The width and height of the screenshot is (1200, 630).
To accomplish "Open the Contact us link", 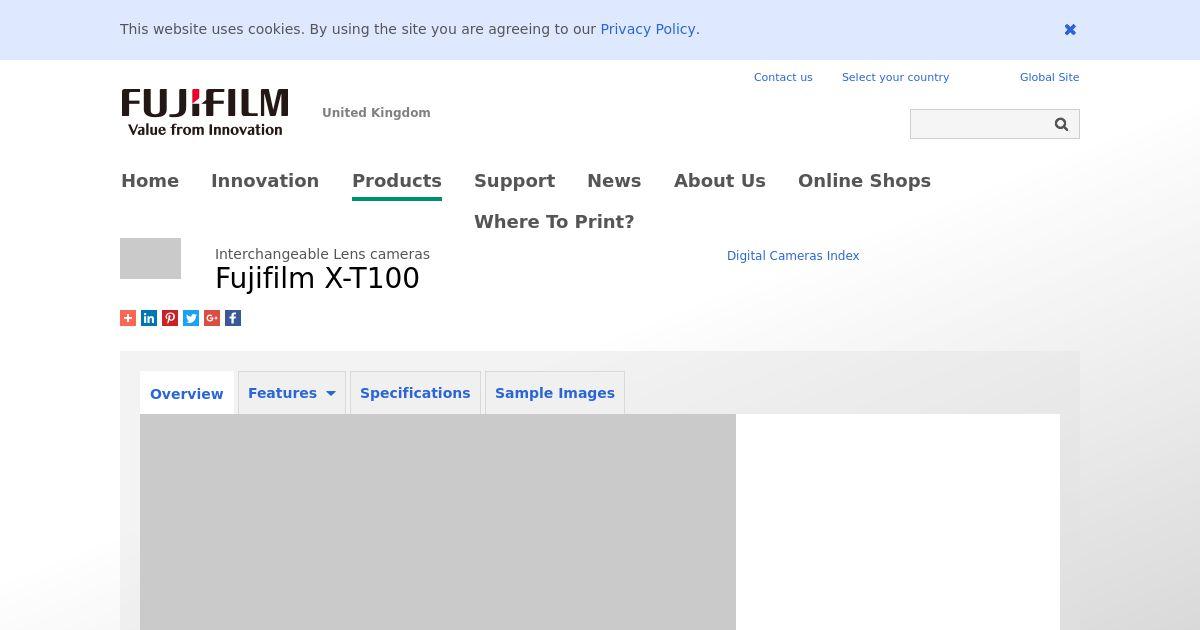I will 783,77.
